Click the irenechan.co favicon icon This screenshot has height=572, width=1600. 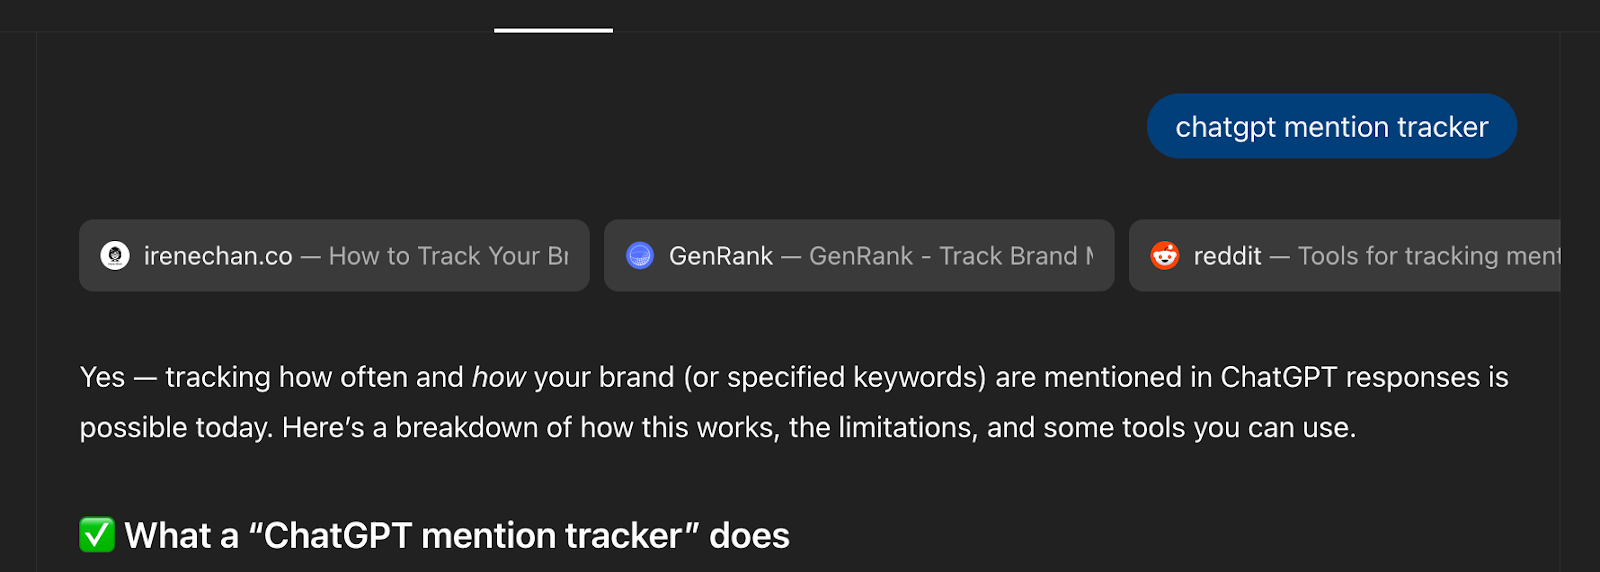tap(115, 256)
